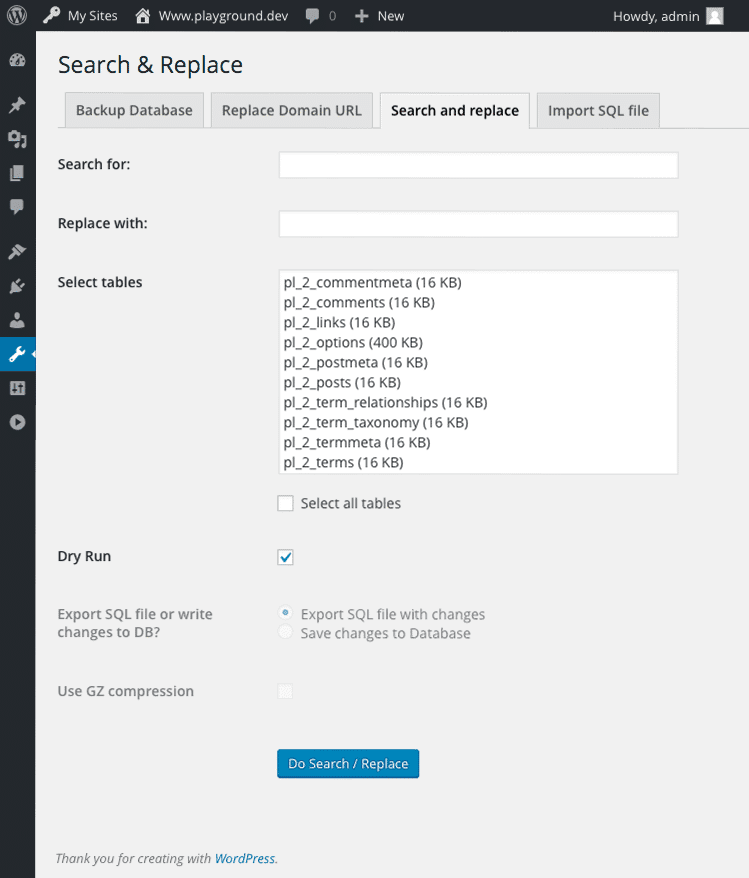Screen dimensions: 749x878
Task: Open the Media library icon in sidebar
Action: point(17,138)
